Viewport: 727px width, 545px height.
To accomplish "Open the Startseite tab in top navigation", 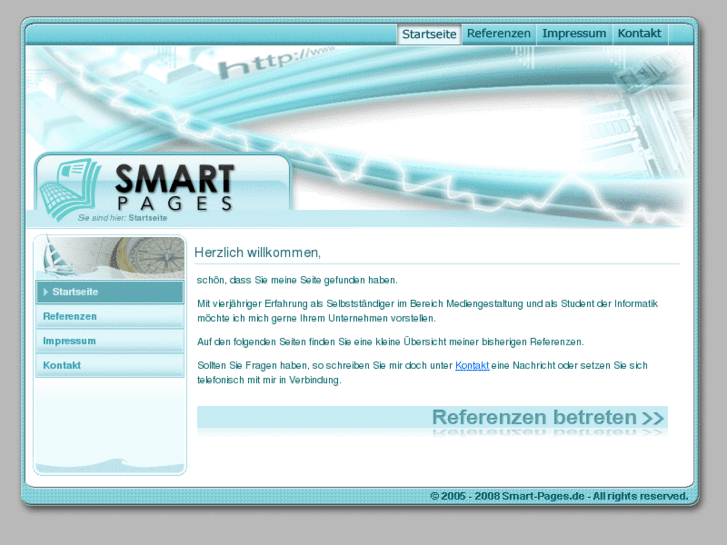I will [429, 34].
